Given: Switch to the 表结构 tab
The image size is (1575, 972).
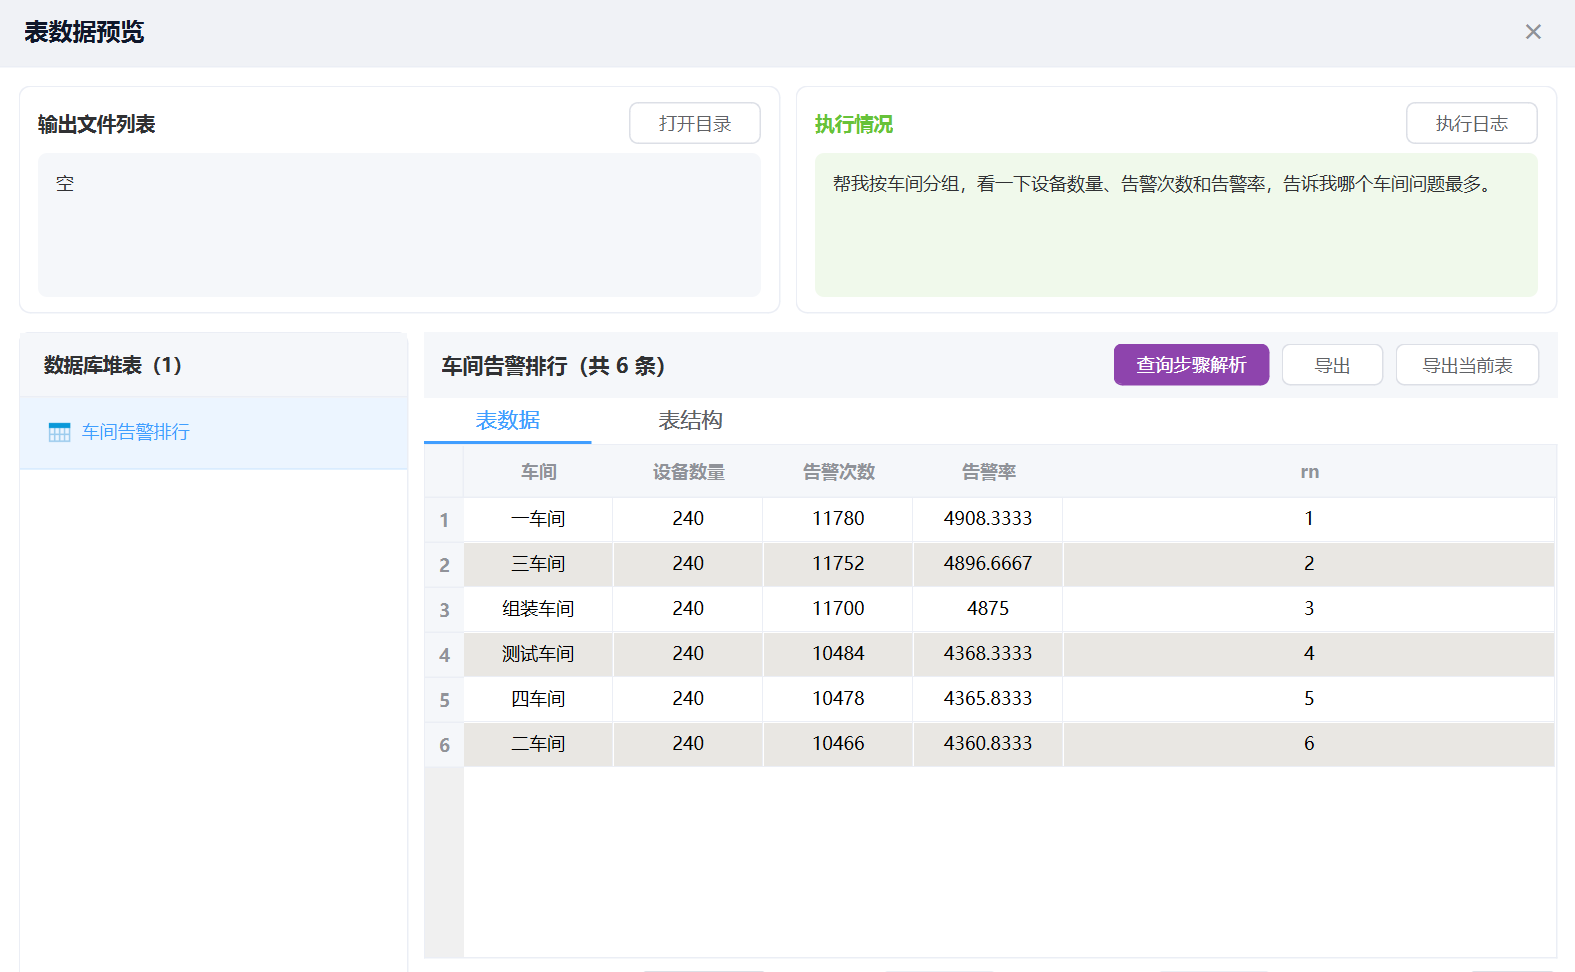Looking at the screenshot, I should coord(690,420).
